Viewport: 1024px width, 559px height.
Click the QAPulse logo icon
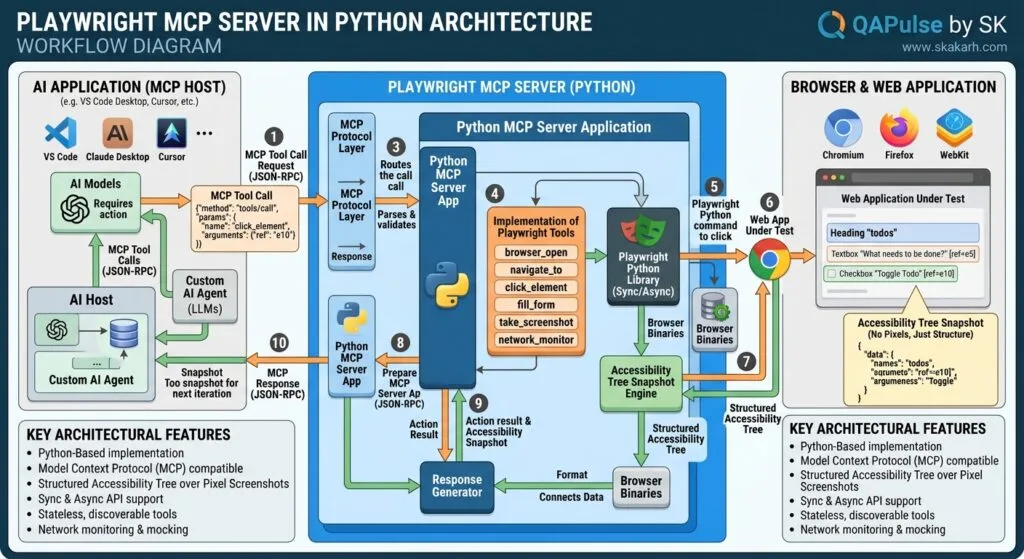click(x=831, y=24)
